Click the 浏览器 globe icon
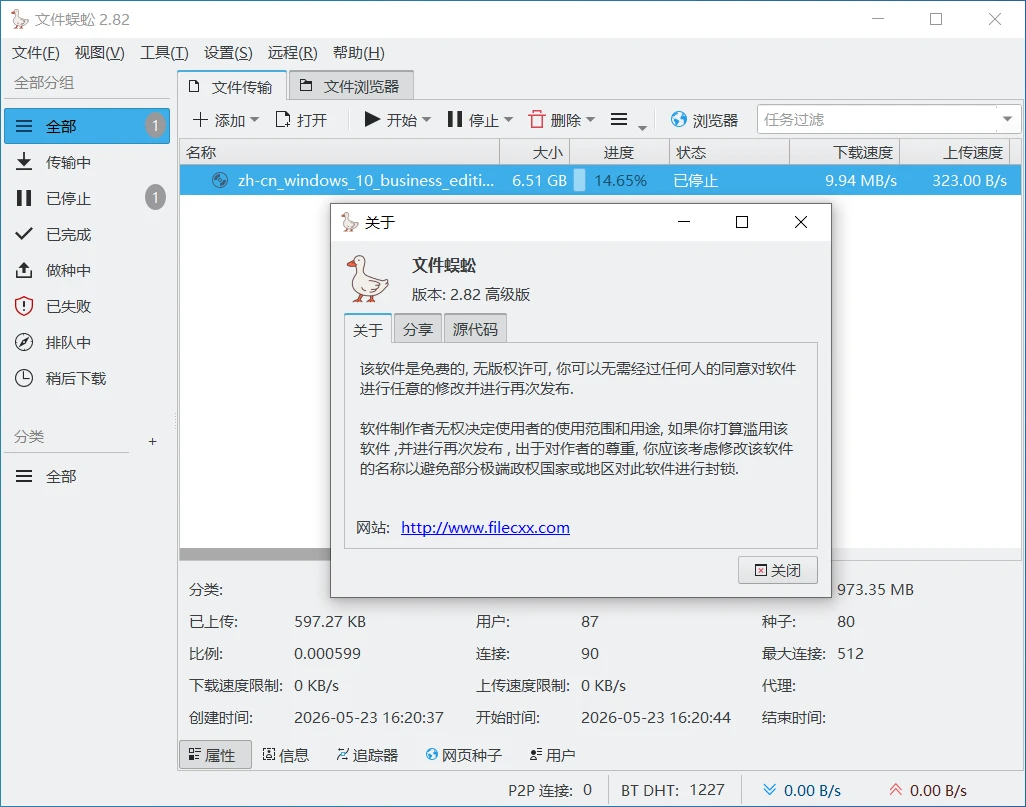The height and width of the screenshot is (807, 1026). [x=679, y=120]
